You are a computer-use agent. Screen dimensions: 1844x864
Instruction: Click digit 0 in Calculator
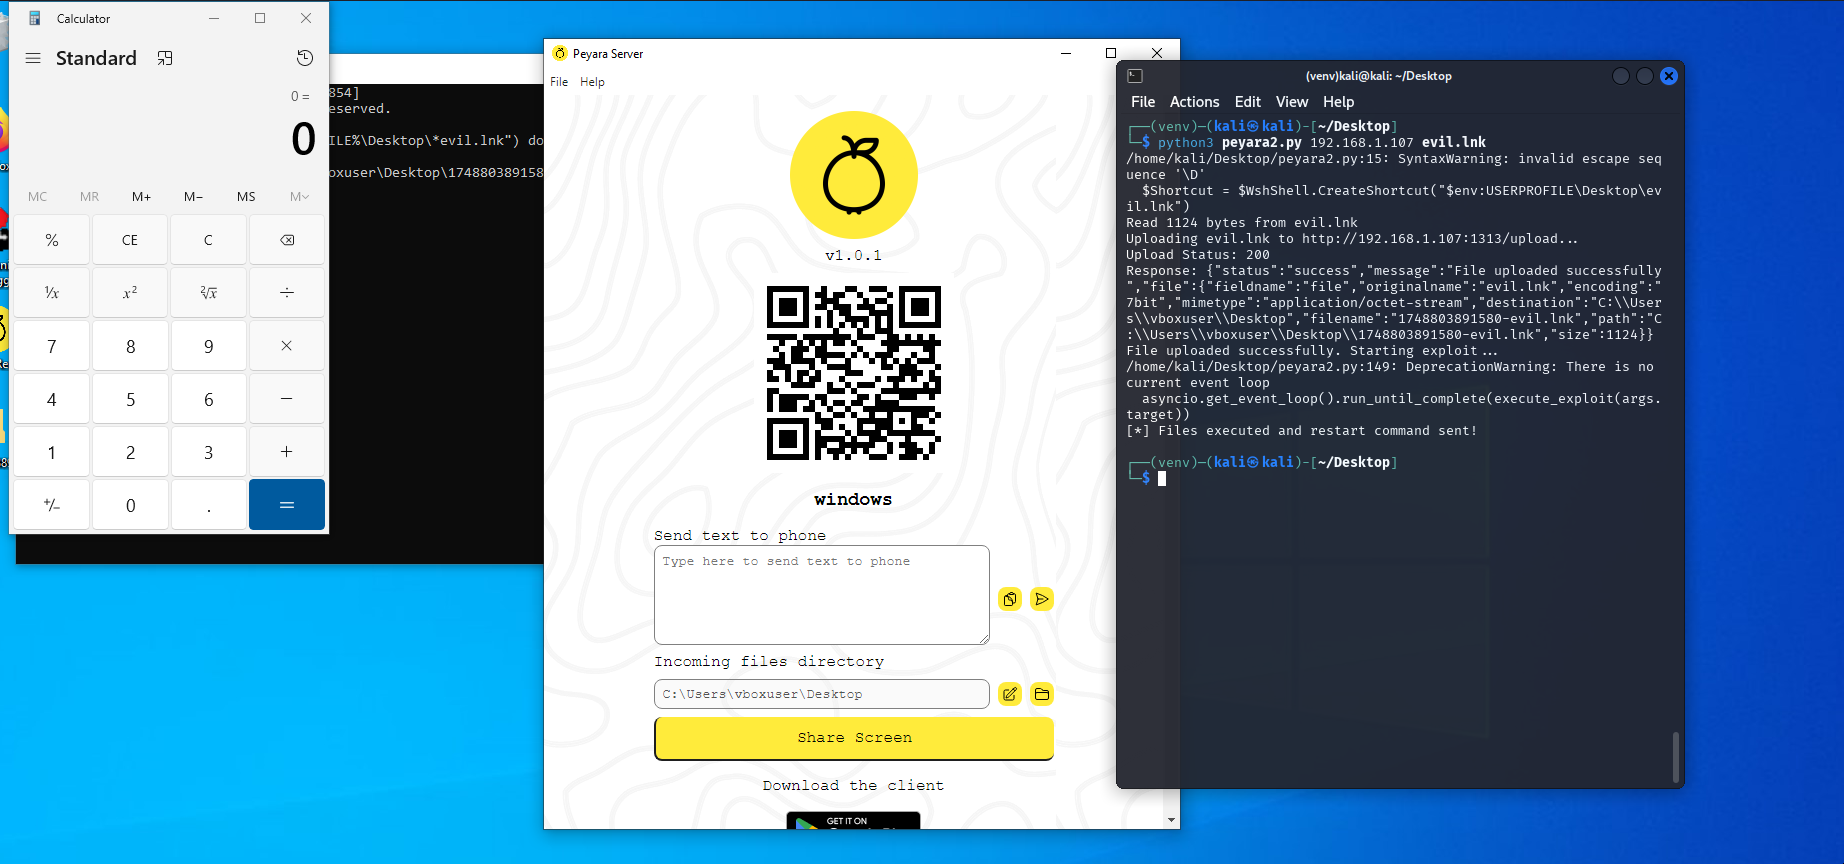click(130, 505)
